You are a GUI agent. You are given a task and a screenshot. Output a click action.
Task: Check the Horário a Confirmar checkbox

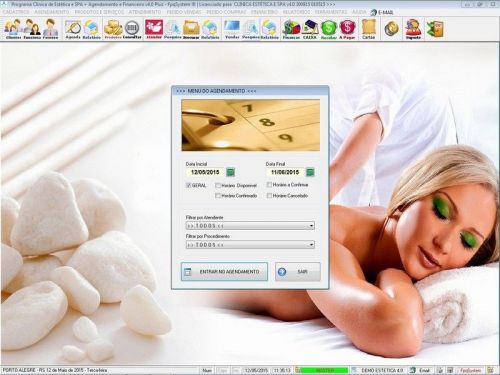[269, 185]
